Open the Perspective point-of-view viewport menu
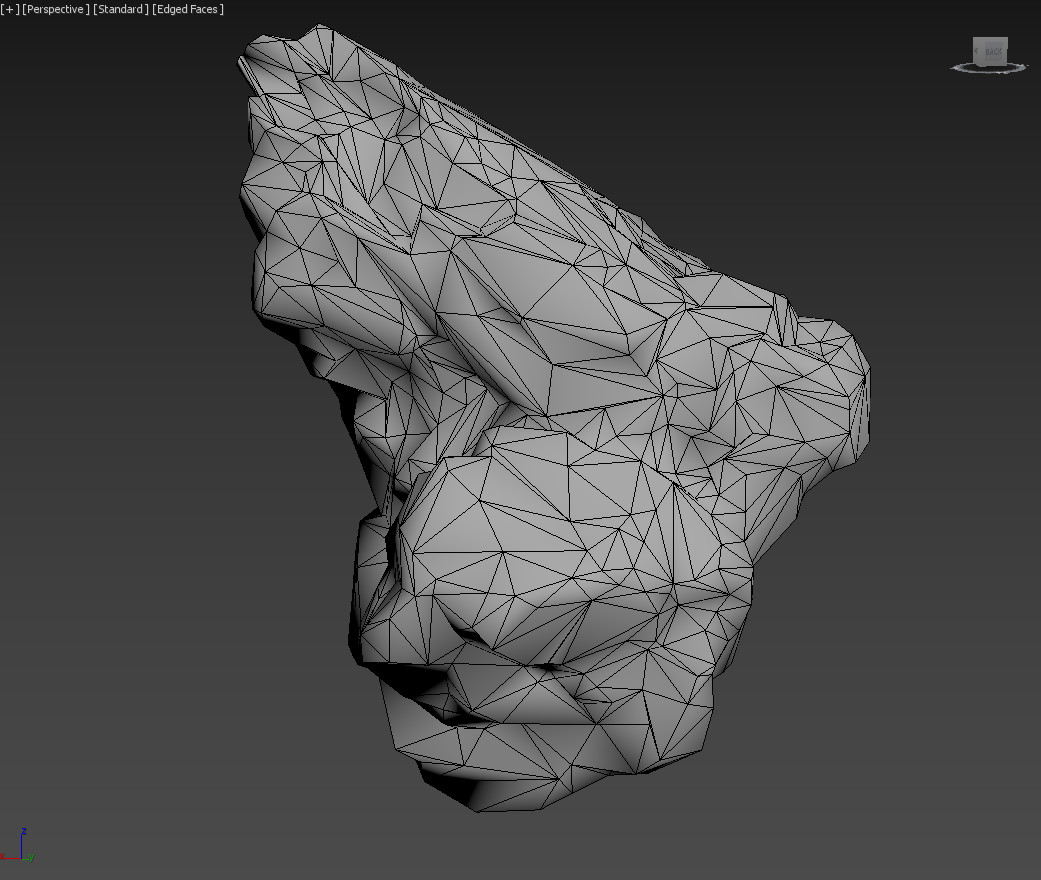The image size is (1041, 880). point(55,9)
